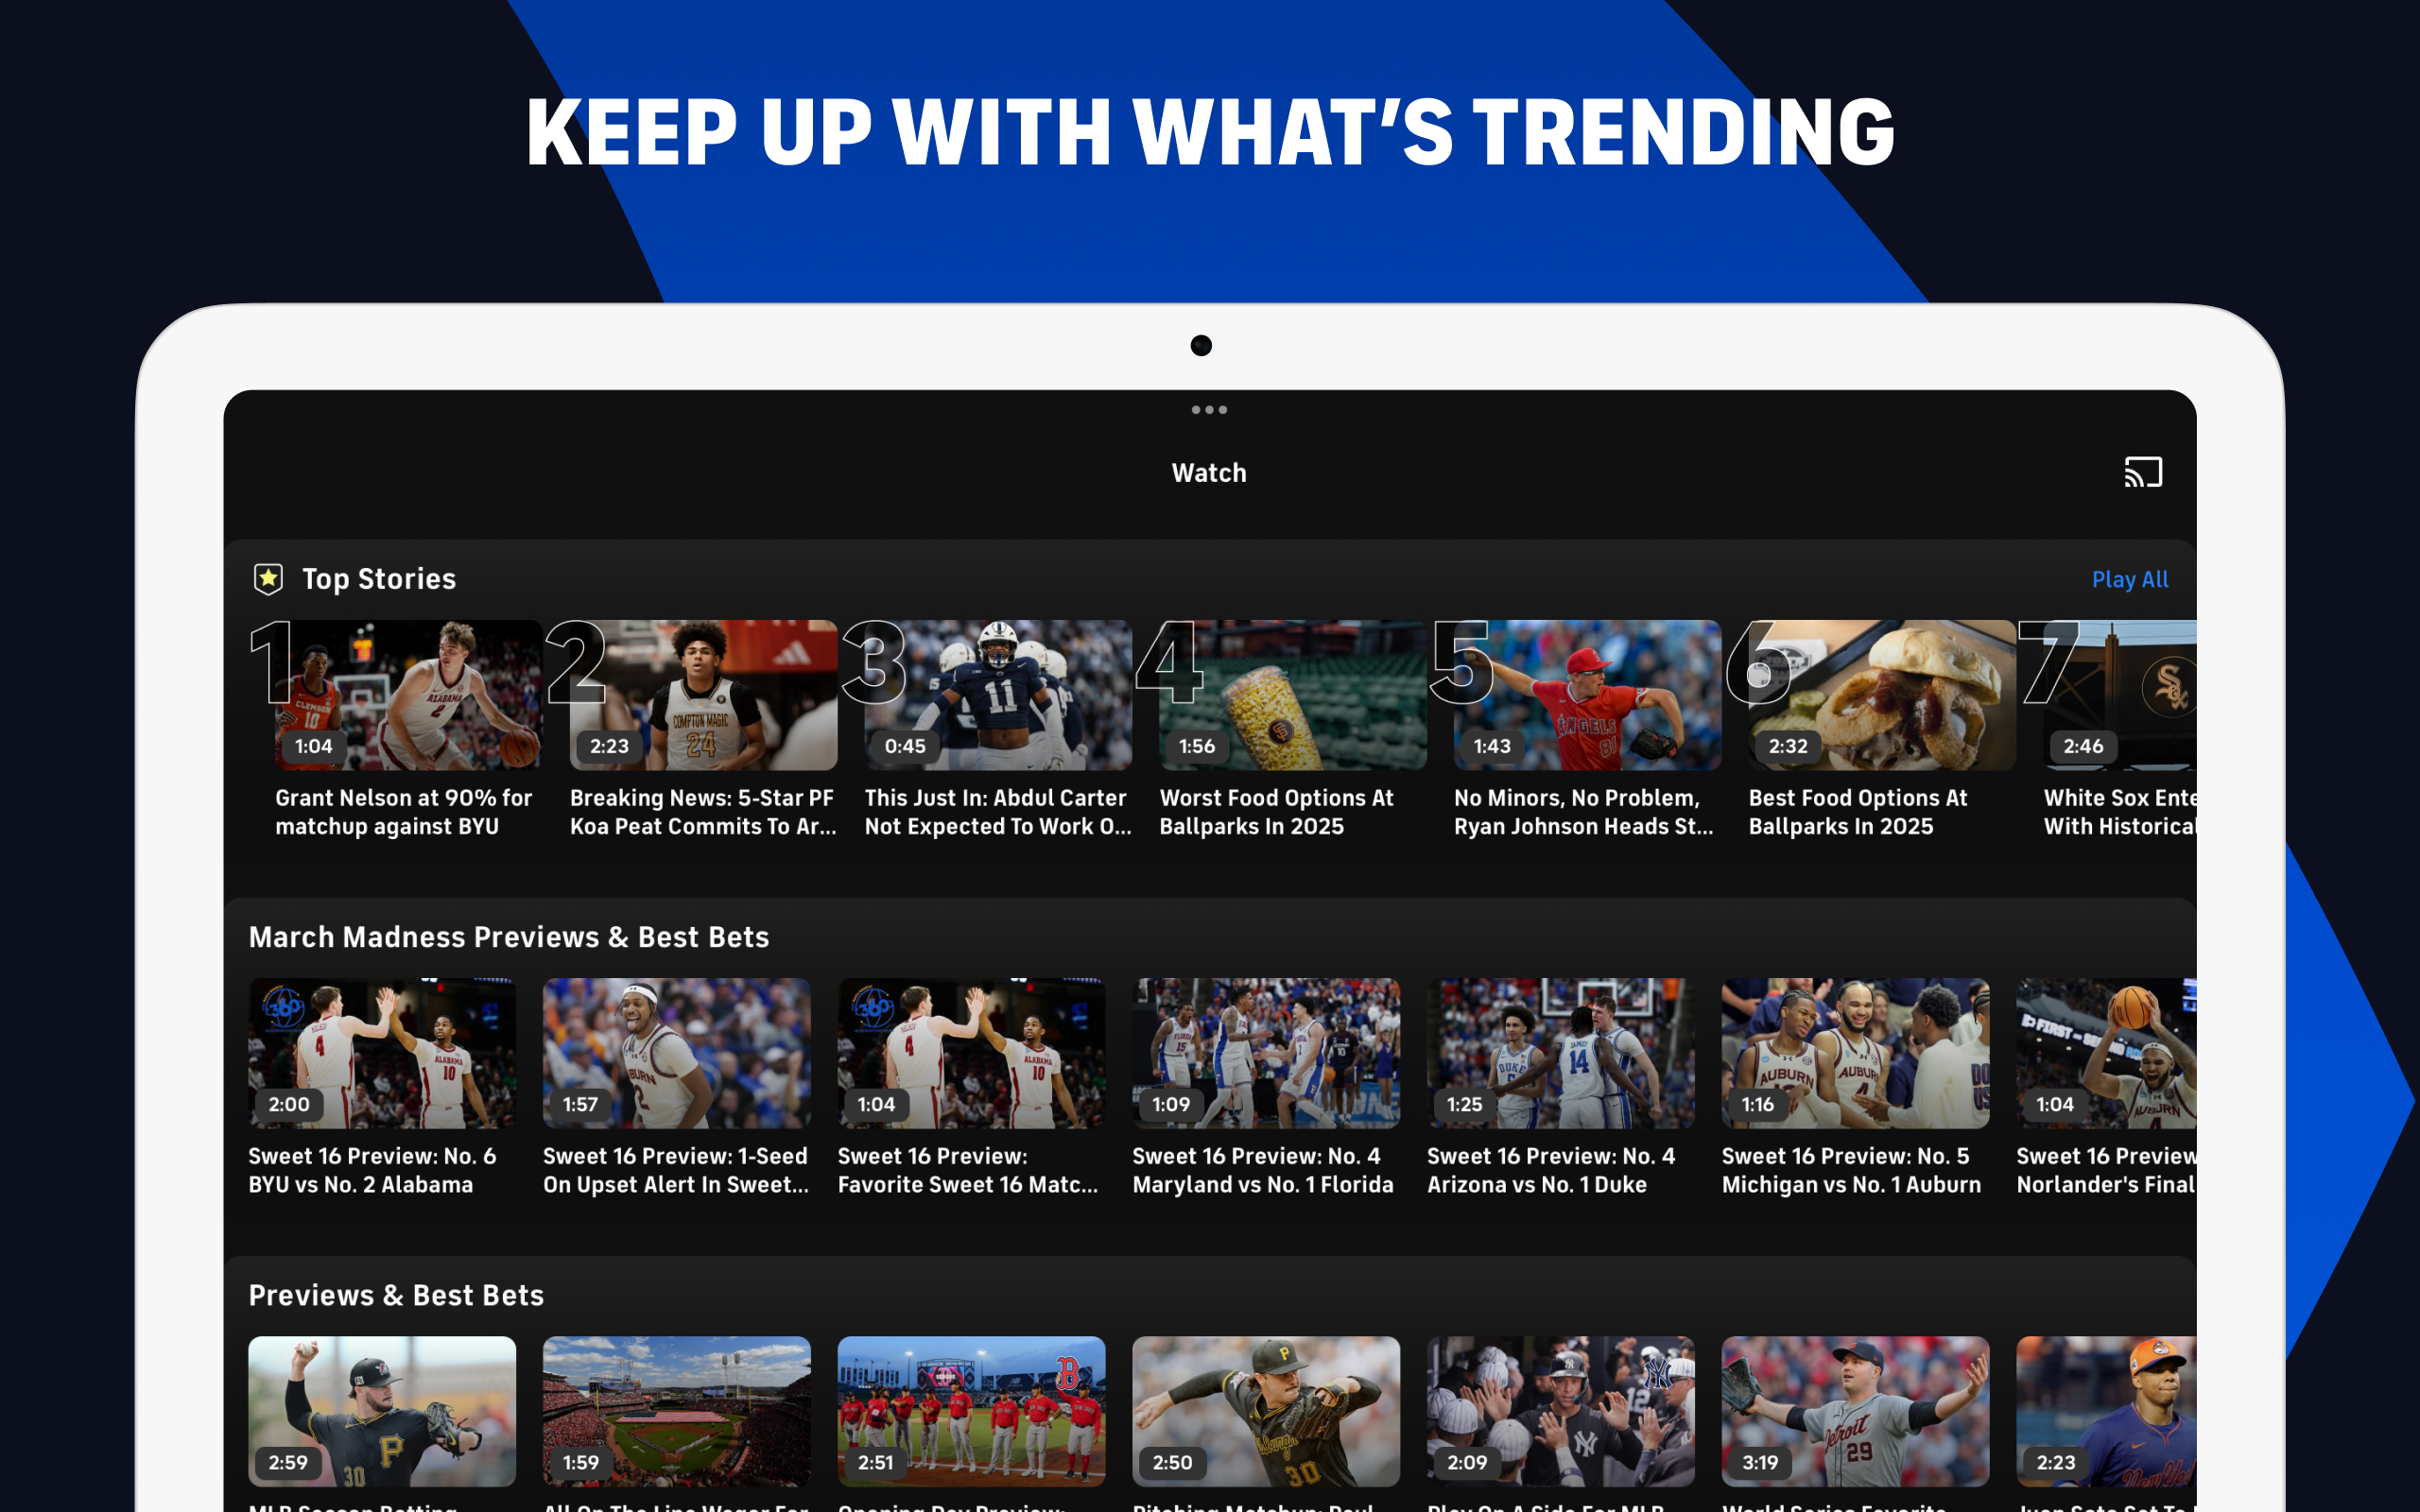Click Play All link
The width and height of the screenshot is (2420, 1512).
point(2130,579)
